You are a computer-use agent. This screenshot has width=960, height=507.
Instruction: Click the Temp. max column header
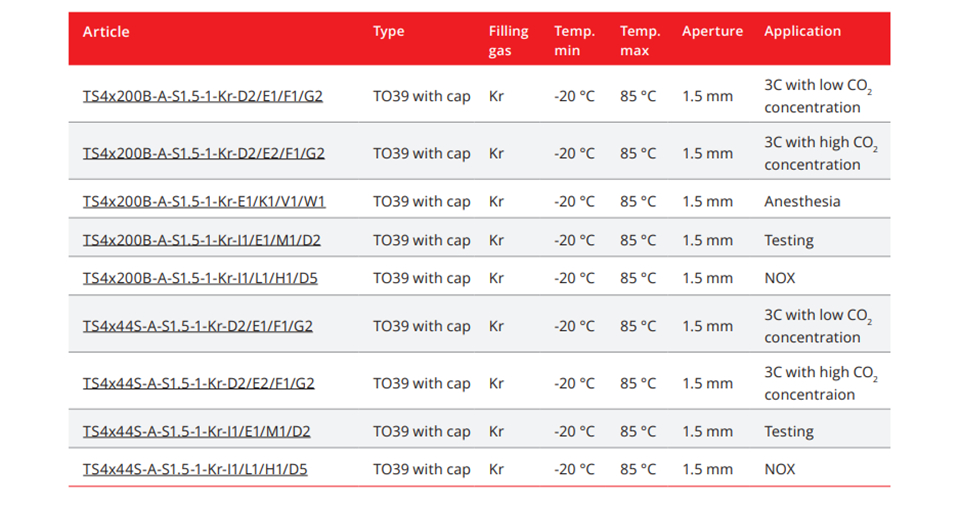click(639, 41)
